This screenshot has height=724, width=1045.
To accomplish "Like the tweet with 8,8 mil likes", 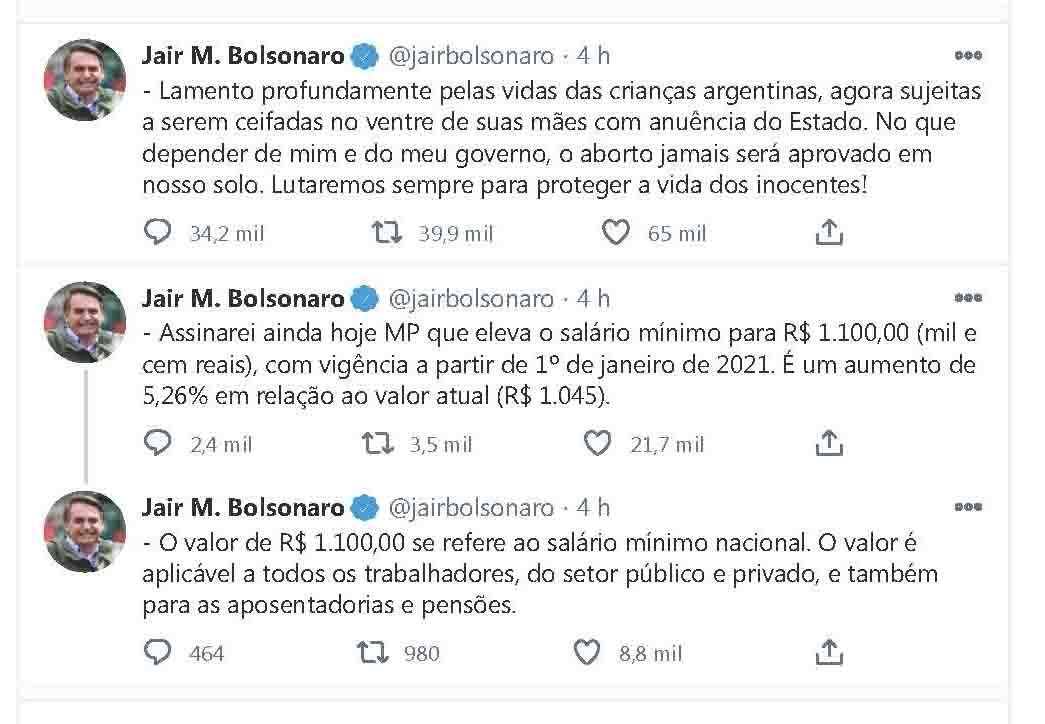I will (x=586, y=653).
